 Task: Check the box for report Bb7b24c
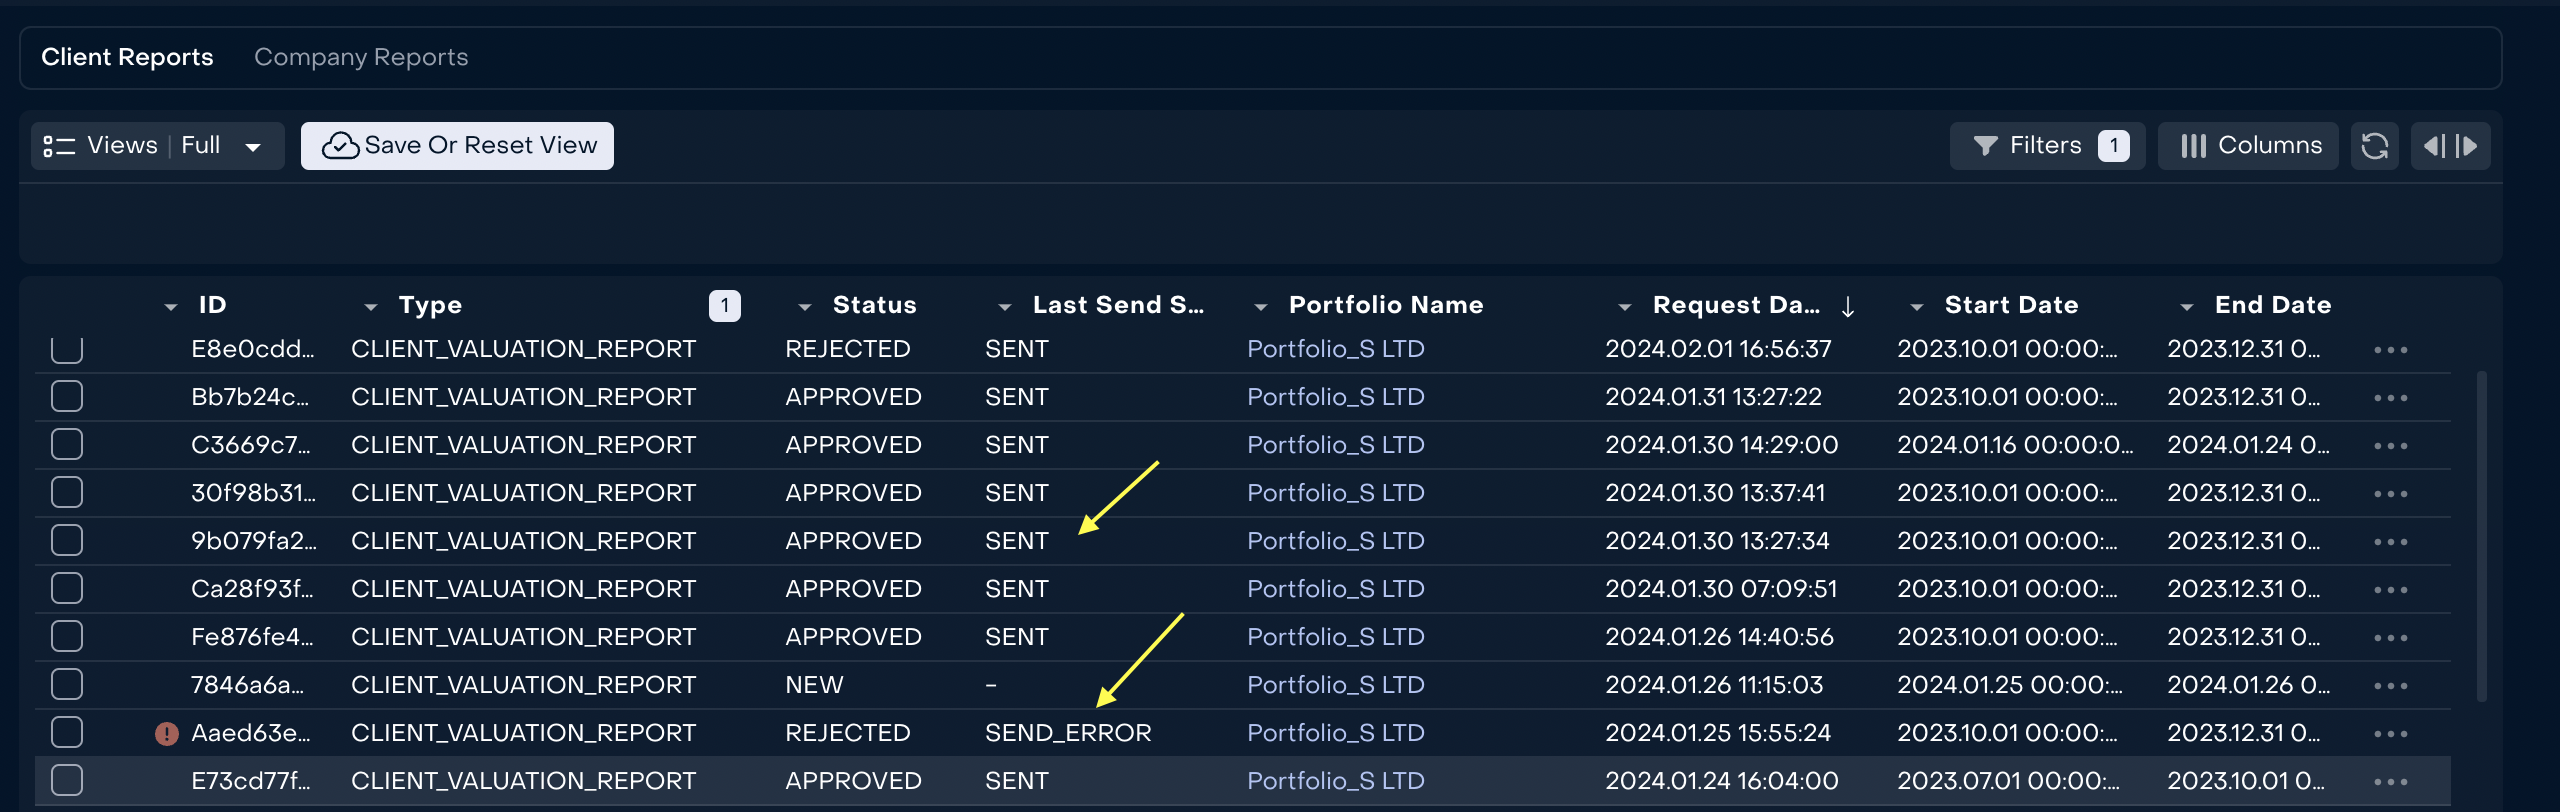(x=67, y=397)
